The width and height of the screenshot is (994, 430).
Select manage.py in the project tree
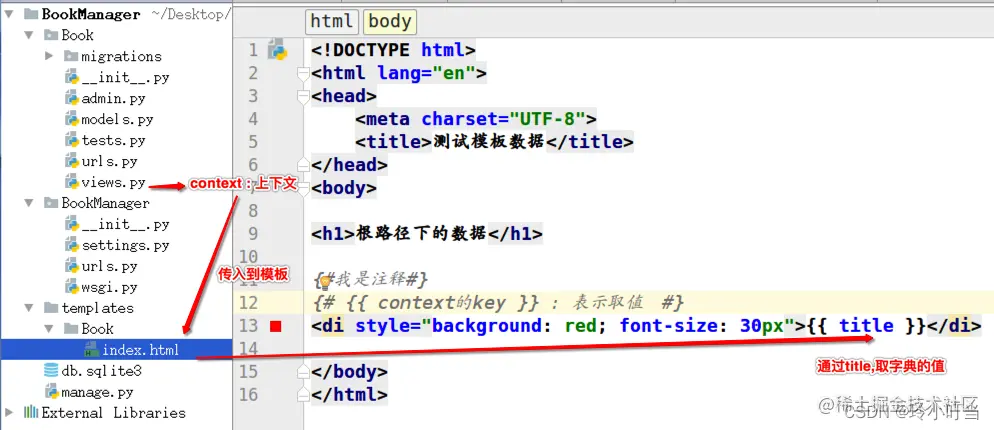[x=97, y=392]
